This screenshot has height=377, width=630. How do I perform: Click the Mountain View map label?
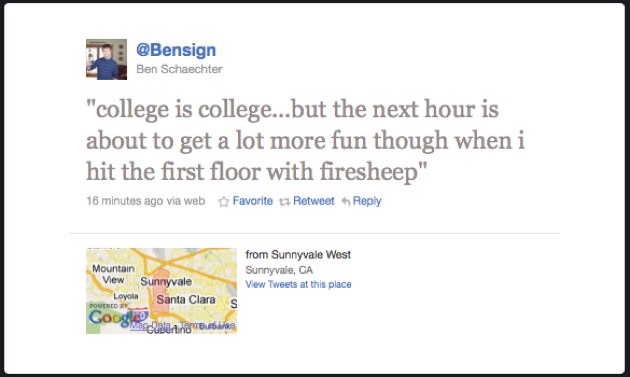tap(113, 274)
